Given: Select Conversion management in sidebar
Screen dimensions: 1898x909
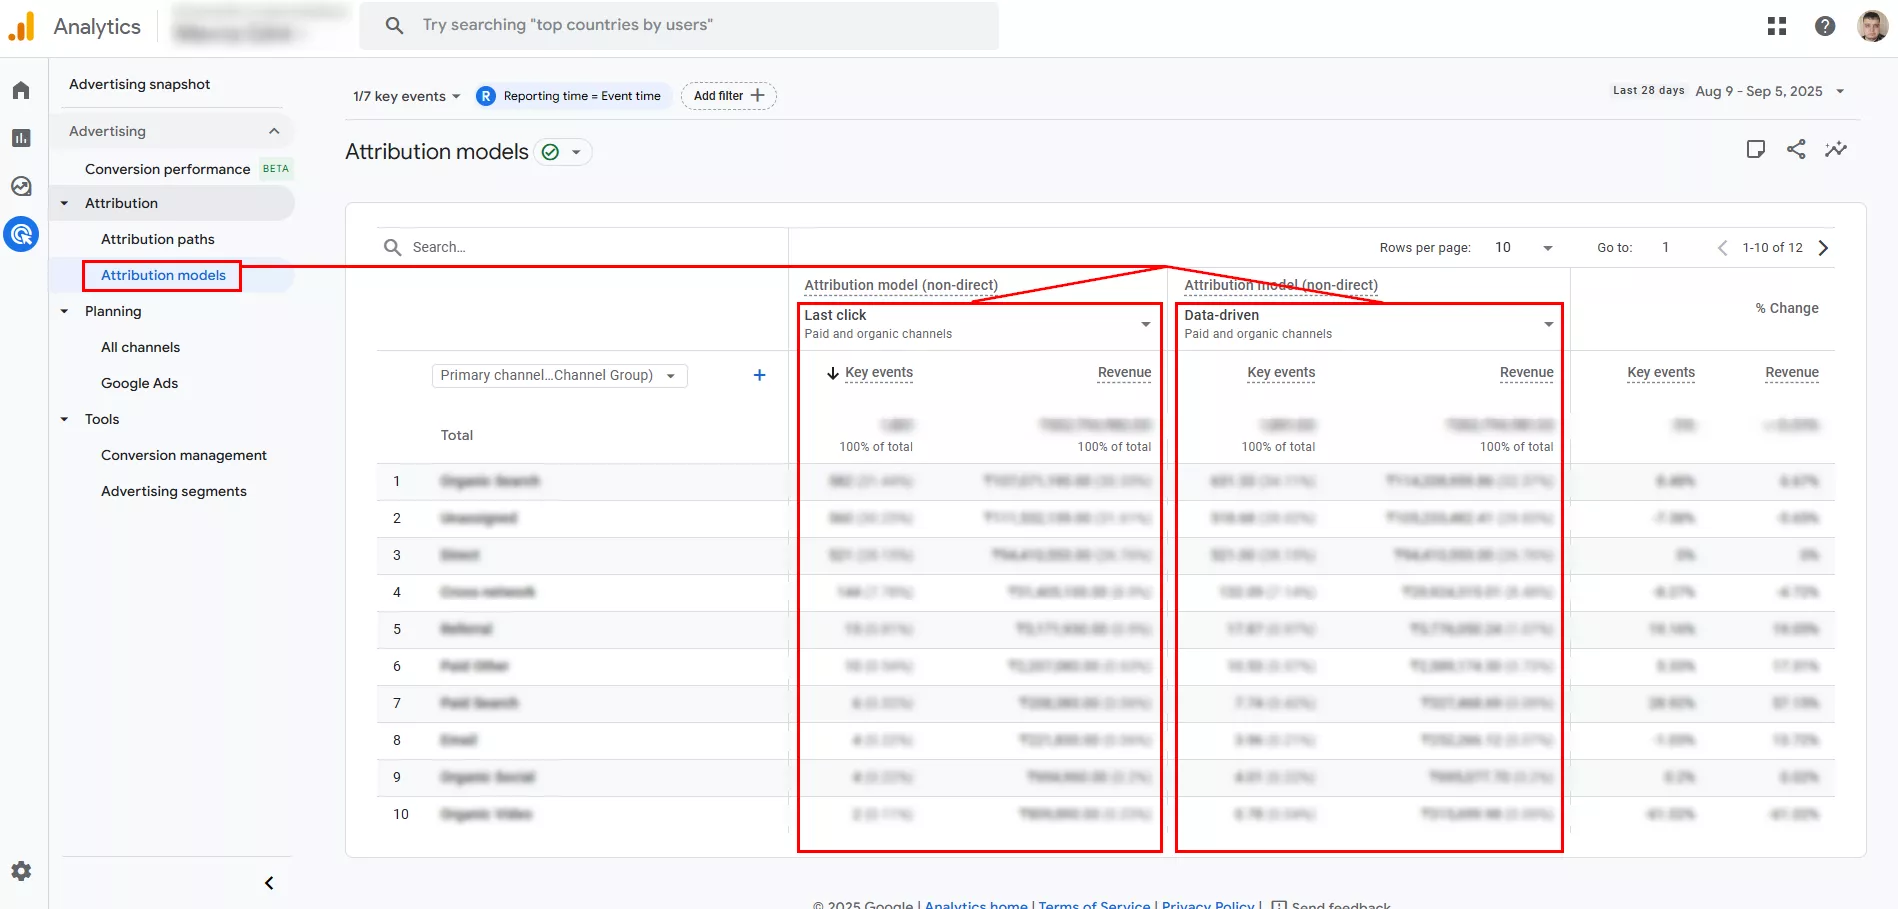Looking at the screenshot, I should [184, 455].
